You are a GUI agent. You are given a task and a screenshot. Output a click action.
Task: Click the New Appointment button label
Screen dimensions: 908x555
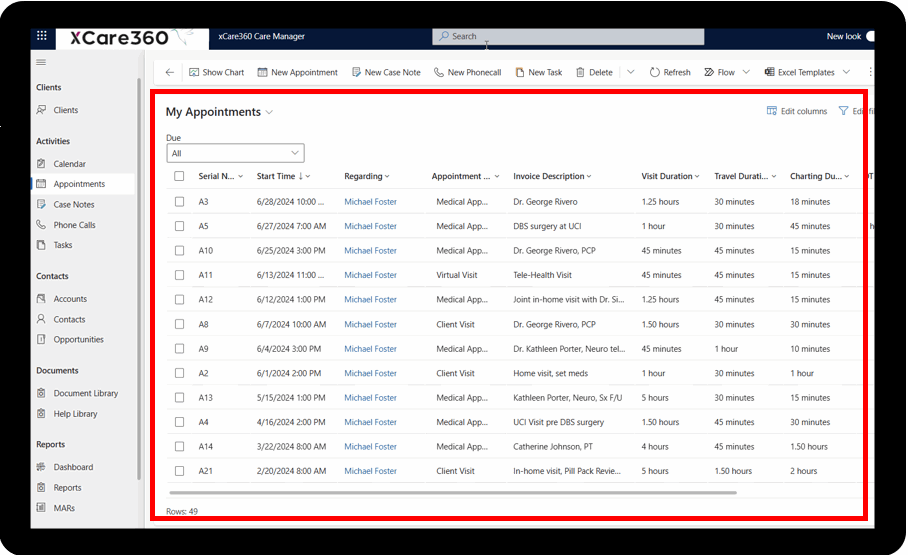[305, 72]
